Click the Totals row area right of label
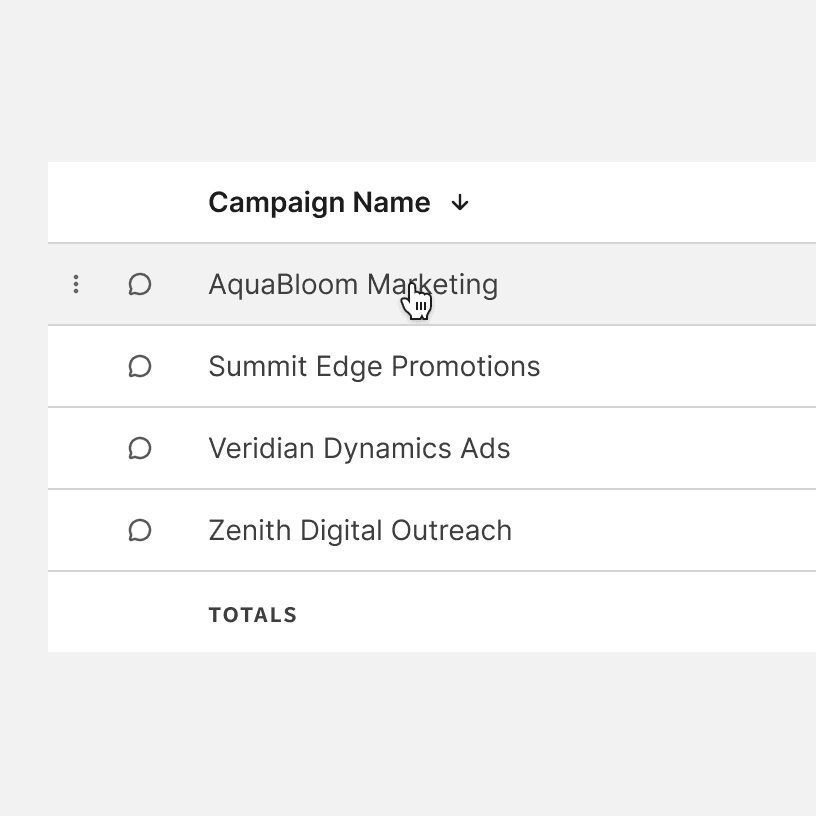 560,615
